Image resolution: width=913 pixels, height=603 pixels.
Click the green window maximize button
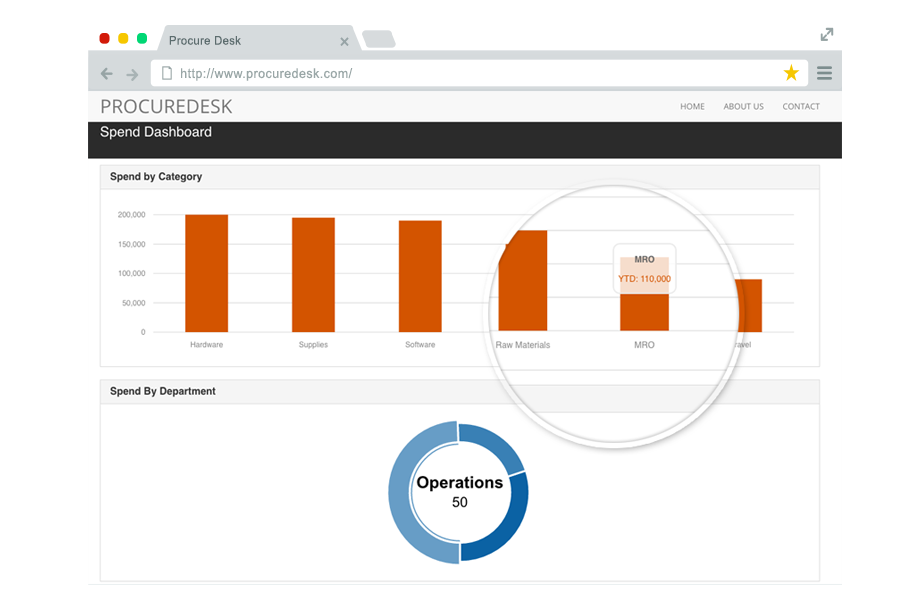point(141,38)
